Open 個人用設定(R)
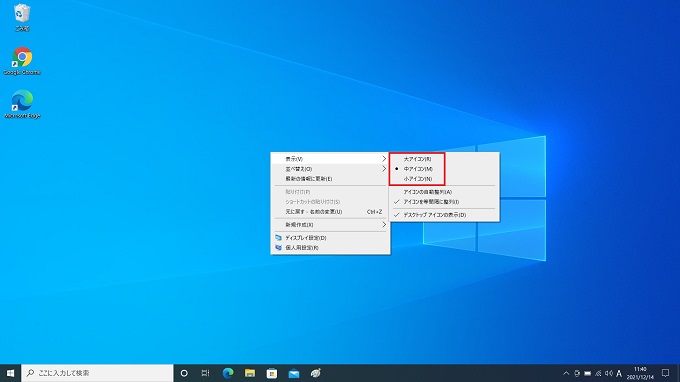 [x=330, y=248]
